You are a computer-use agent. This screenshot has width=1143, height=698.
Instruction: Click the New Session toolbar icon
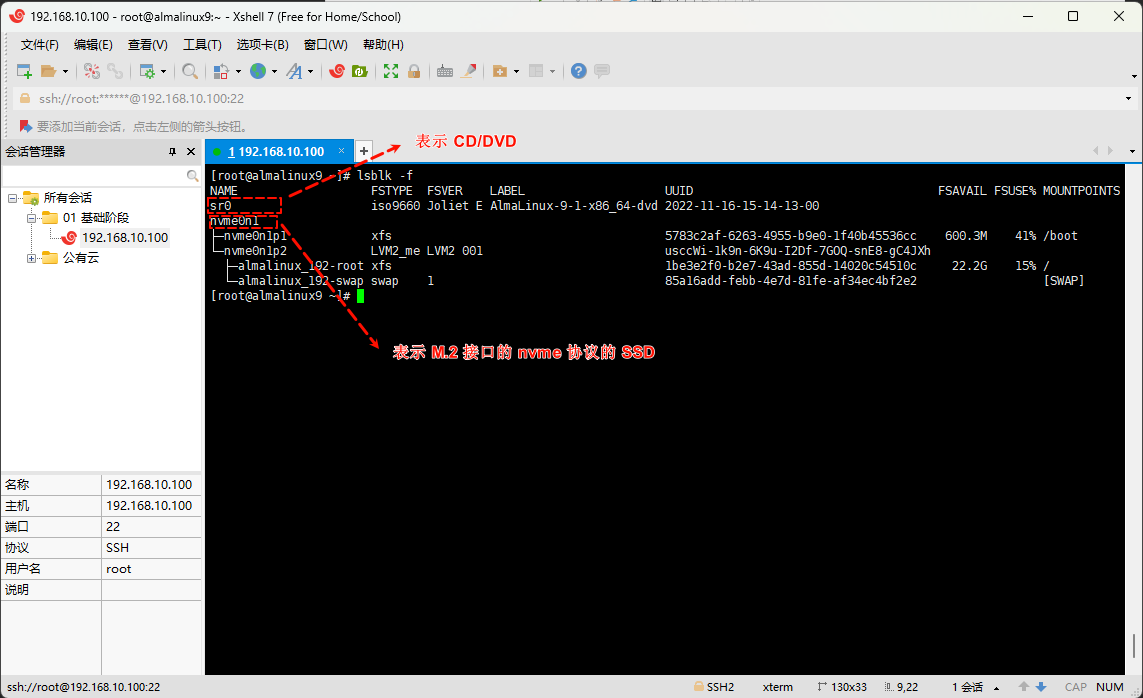click(x=24, y=71)
